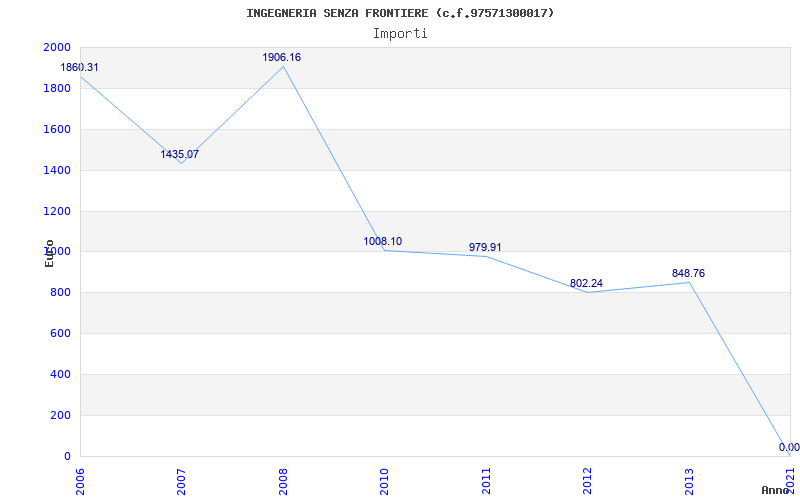Select x-axis year label 2006
This screenshot has width=800, height=500.
80,481
